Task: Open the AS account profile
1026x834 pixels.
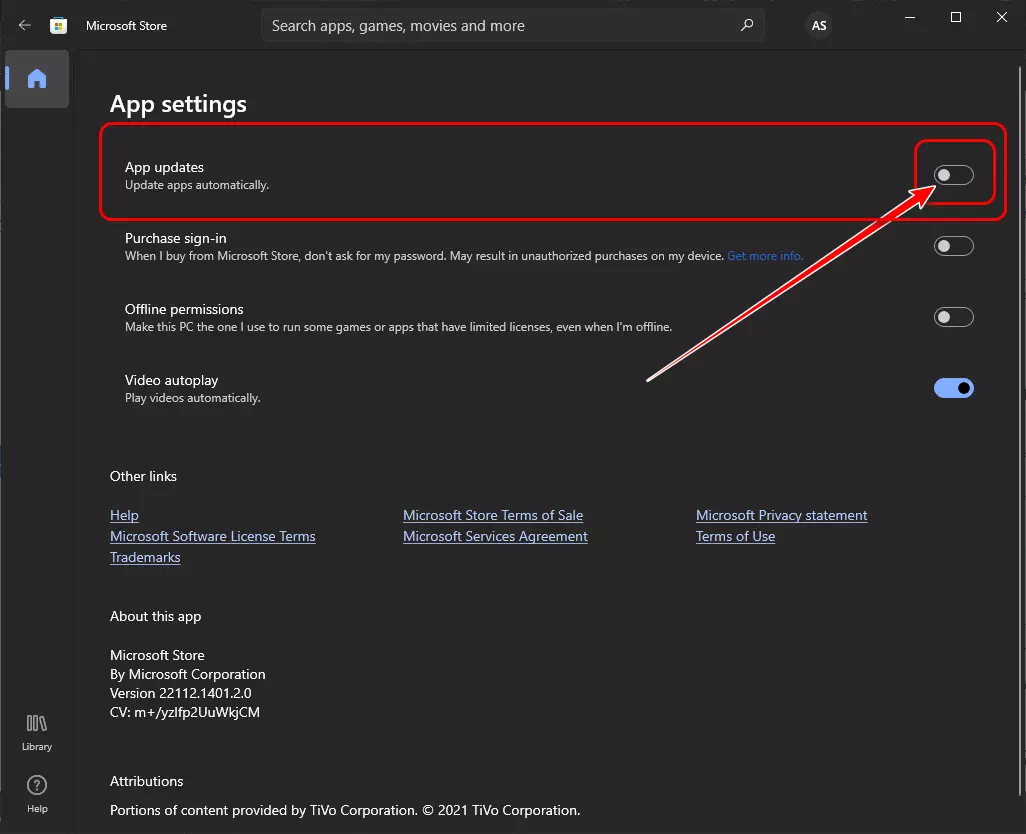Action: [819, 26]
